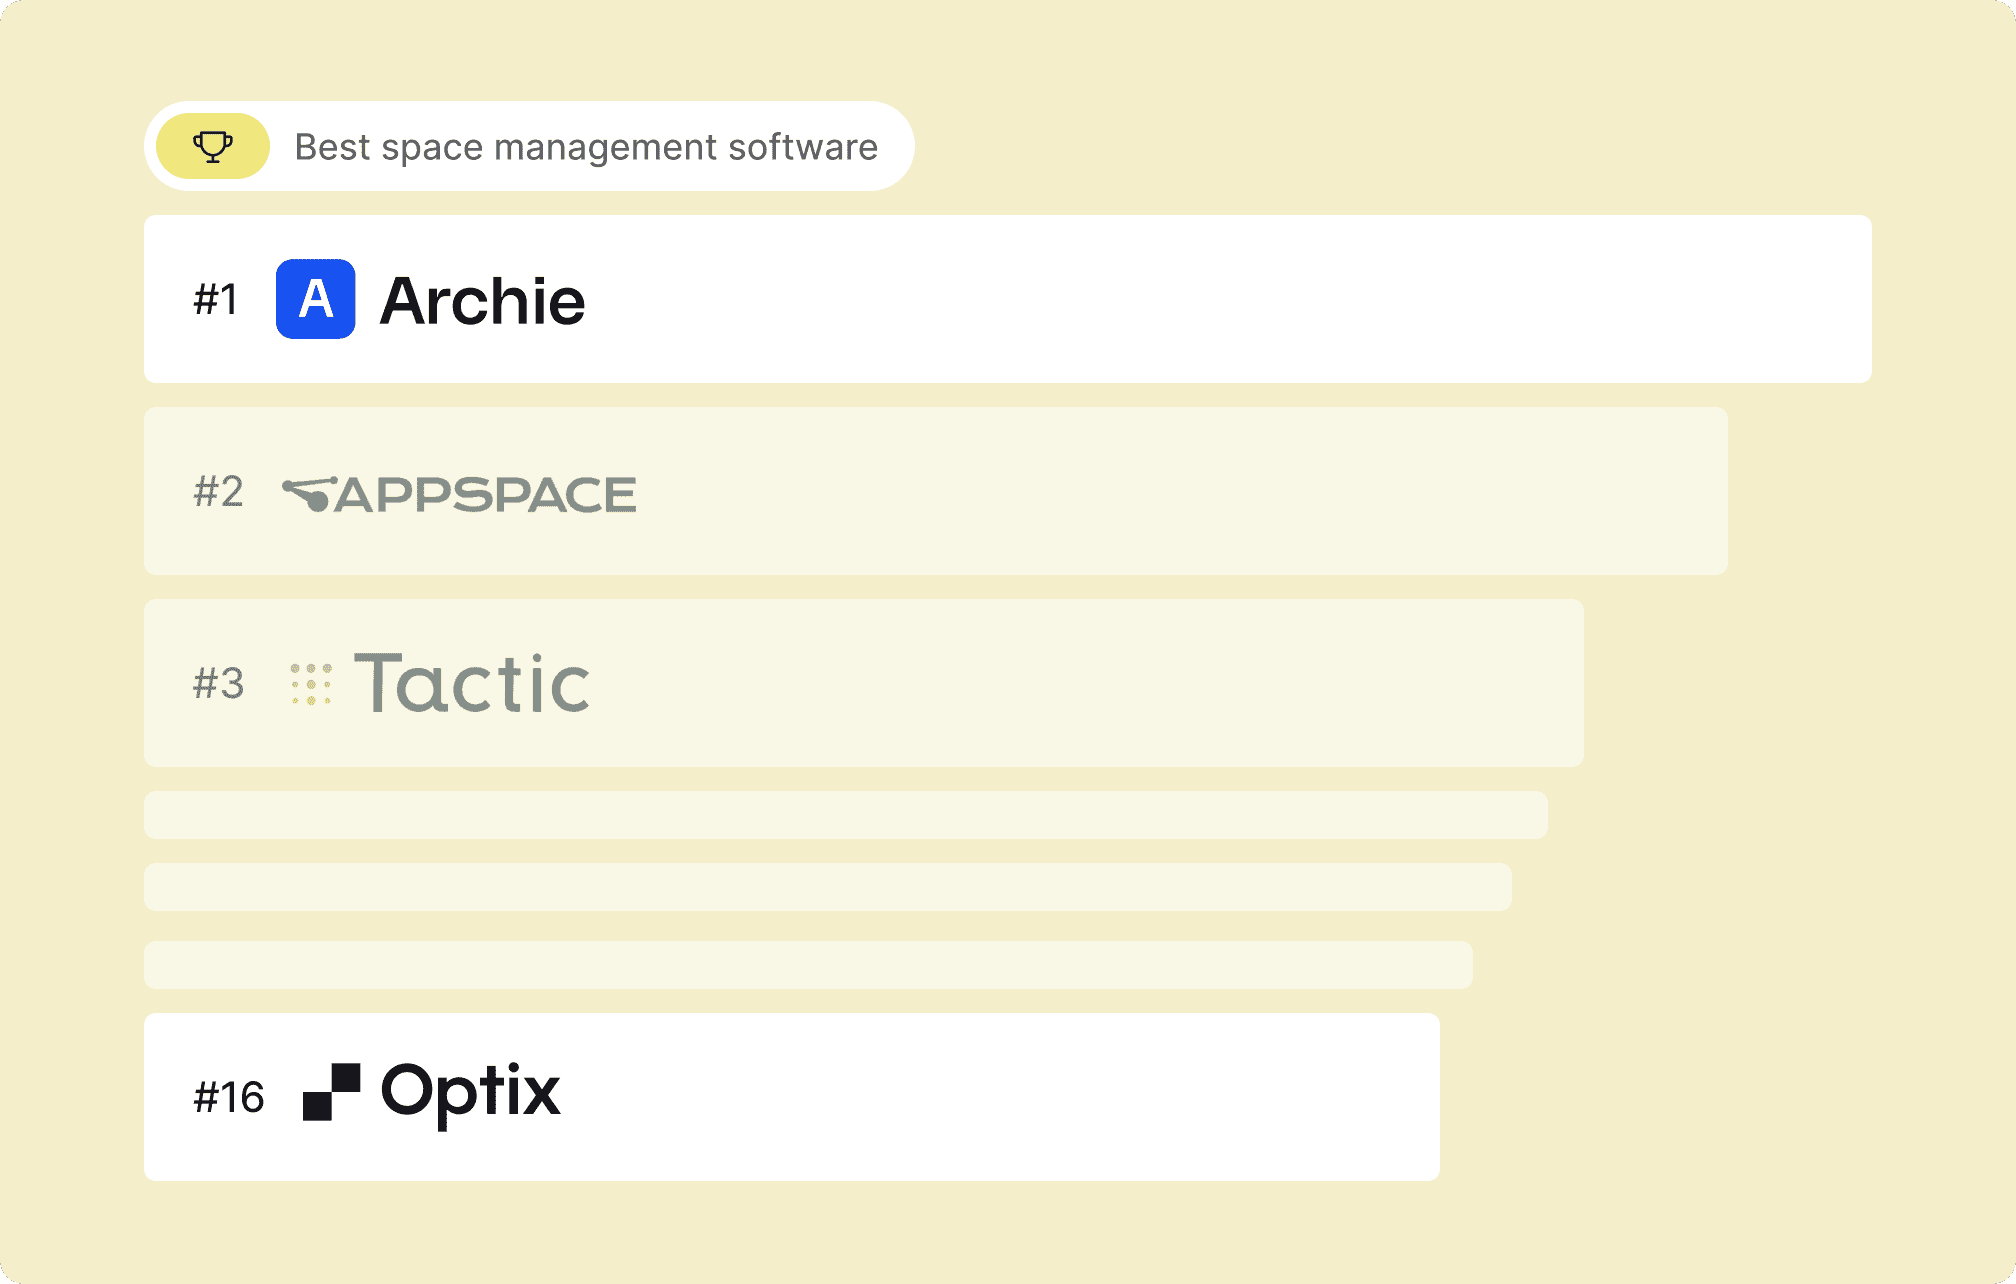Click the black Optix squares logo icon
The width and height of the screenshot is (2016, 1284).
331,1092
